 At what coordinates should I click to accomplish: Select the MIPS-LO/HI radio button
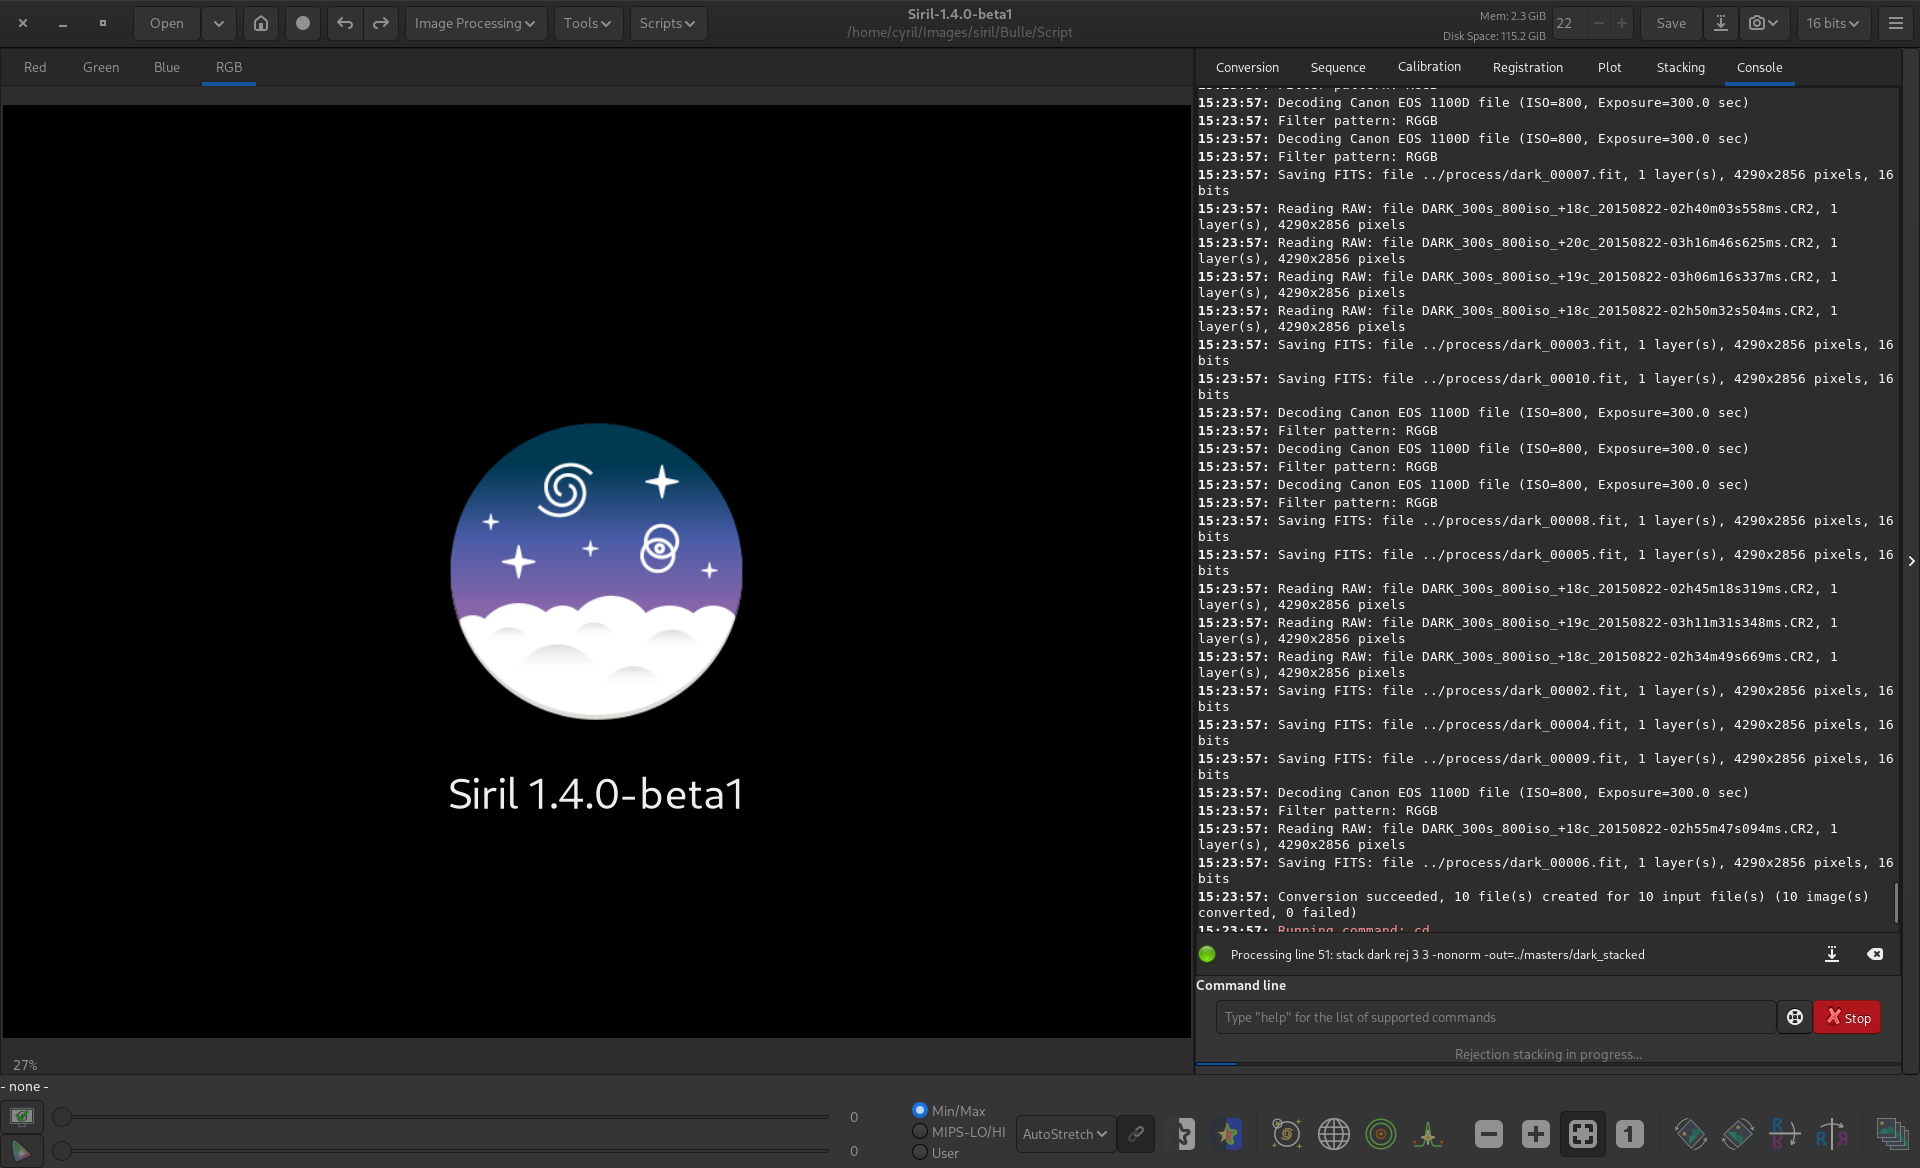tap(920, 1131)
